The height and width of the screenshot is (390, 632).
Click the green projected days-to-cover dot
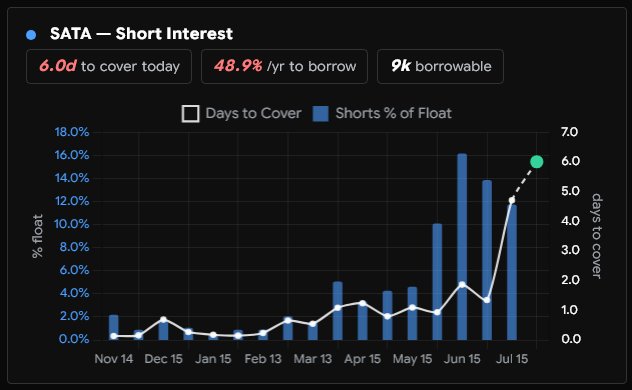point(536,162)
